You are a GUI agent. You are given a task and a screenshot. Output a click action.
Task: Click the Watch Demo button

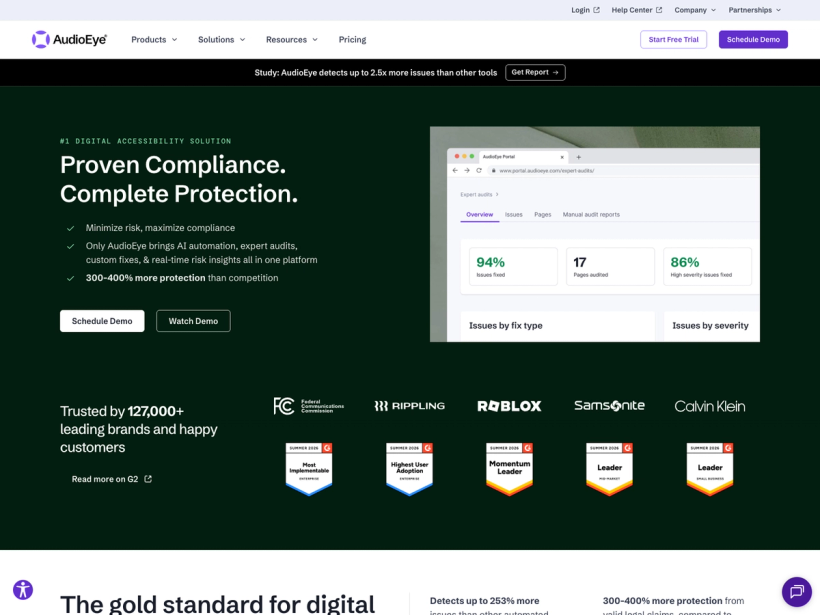[x=193, y=321]
